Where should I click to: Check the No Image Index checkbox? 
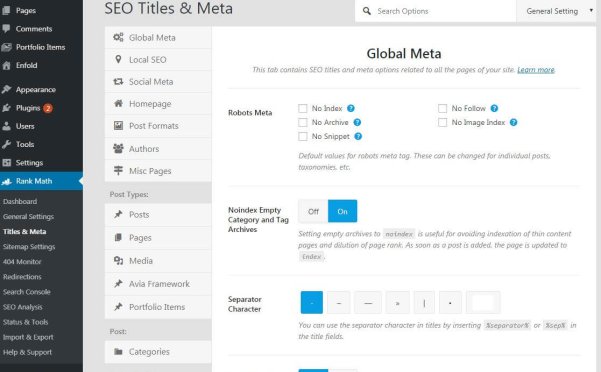point(443,122)
